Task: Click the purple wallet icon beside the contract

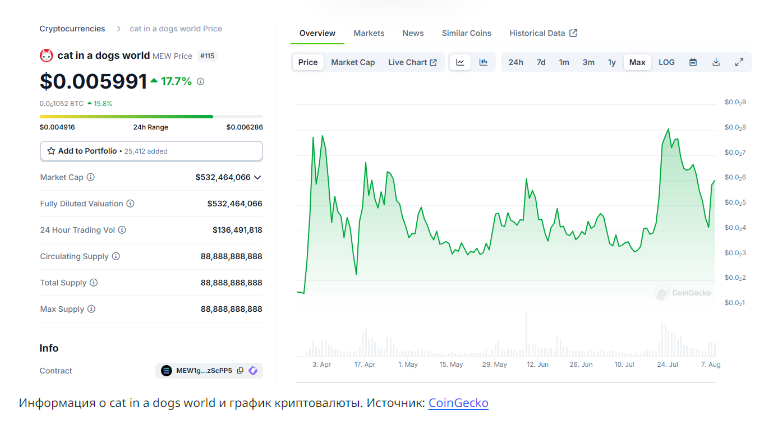Action: (253, 371)
